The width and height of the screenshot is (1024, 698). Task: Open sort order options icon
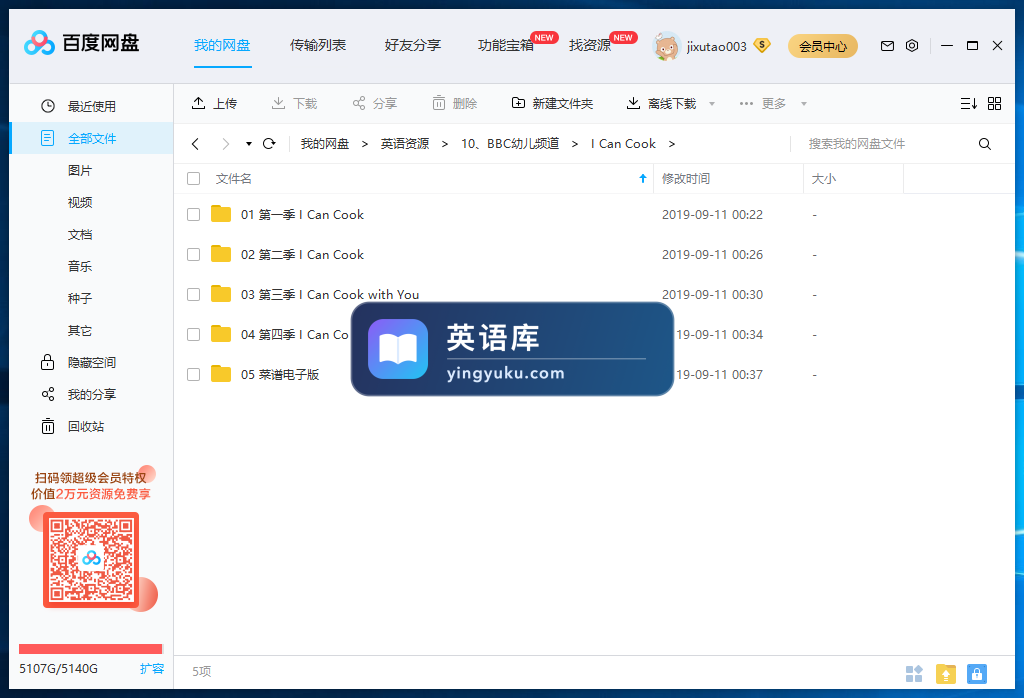tap(968, 103)
